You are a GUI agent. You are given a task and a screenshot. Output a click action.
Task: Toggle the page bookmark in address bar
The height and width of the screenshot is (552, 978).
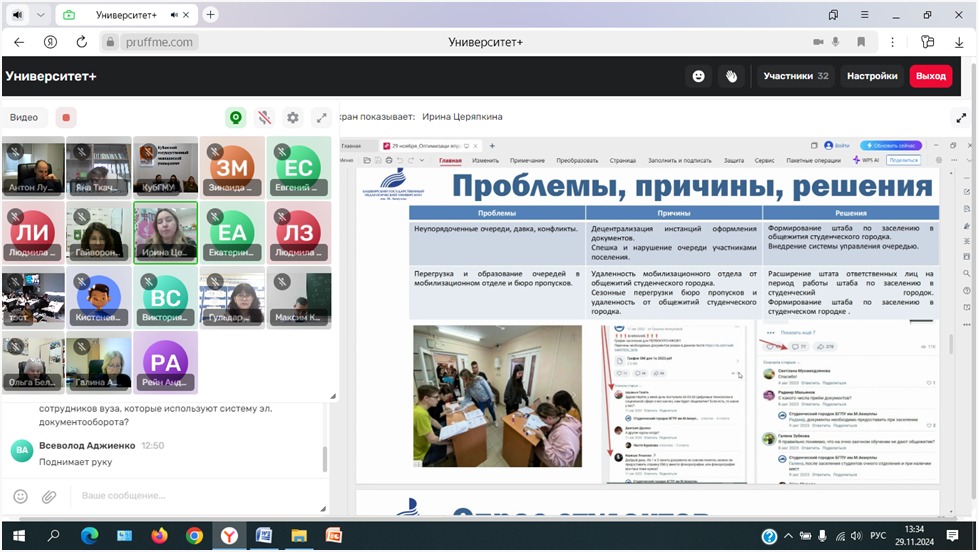(x=861, y=42)
